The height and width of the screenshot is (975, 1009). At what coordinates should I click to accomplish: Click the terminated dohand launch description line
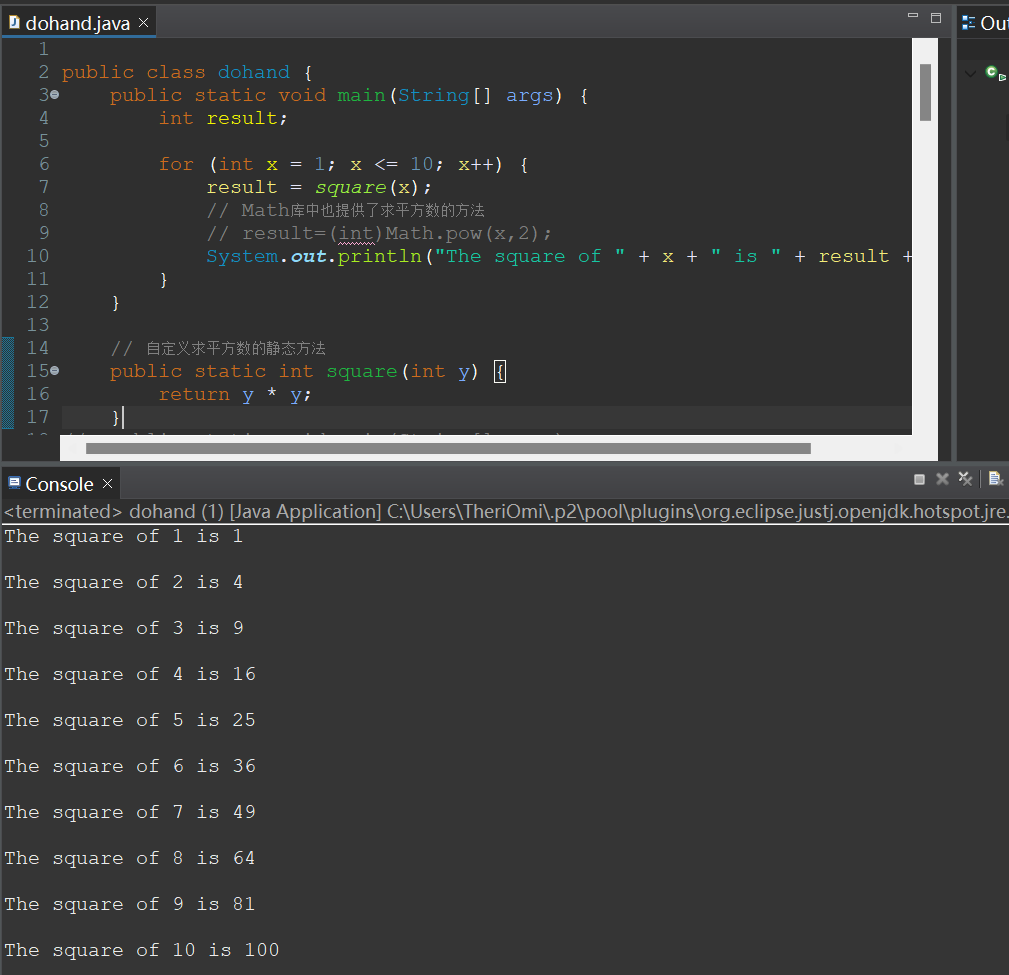coord(504,512)
